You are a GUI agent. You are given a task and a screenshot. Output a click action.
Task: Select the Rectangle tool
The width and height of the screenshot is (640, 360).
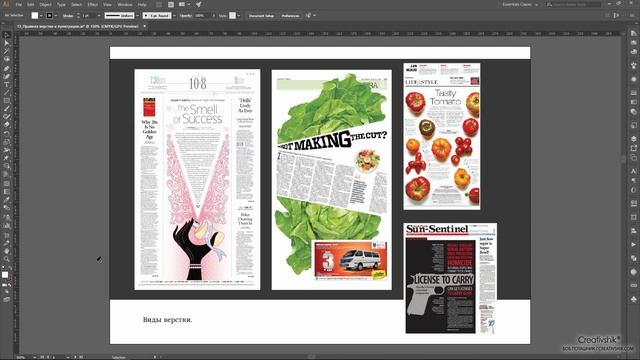coord(7,101)
